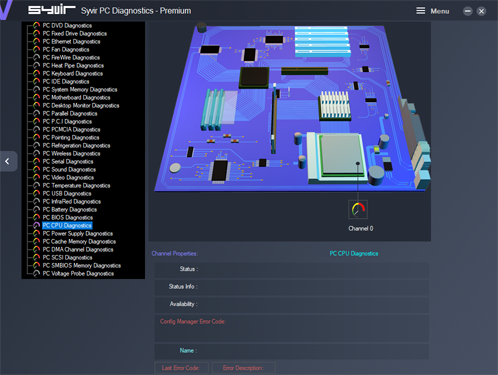Click gauge icon beside PC Fan Diagnostics
The width and height of the screenshot is (498, 375).
[36, 49]
